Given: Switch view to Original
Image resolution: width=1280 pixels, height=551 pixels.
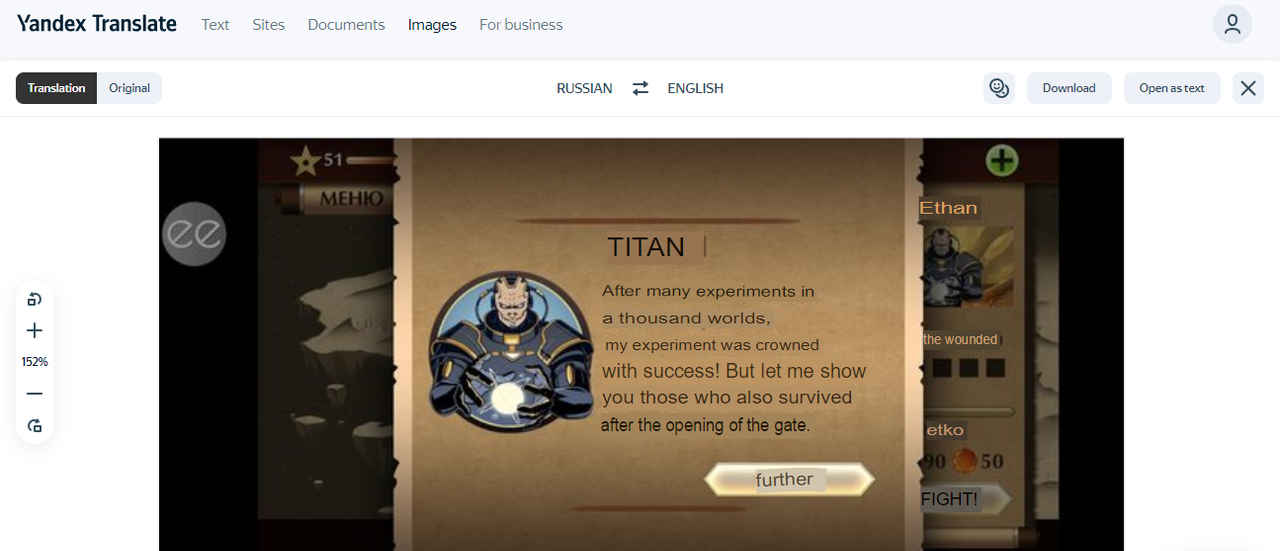Looking at the screenshot, I should pyautogui.click(x=130, y=88).
